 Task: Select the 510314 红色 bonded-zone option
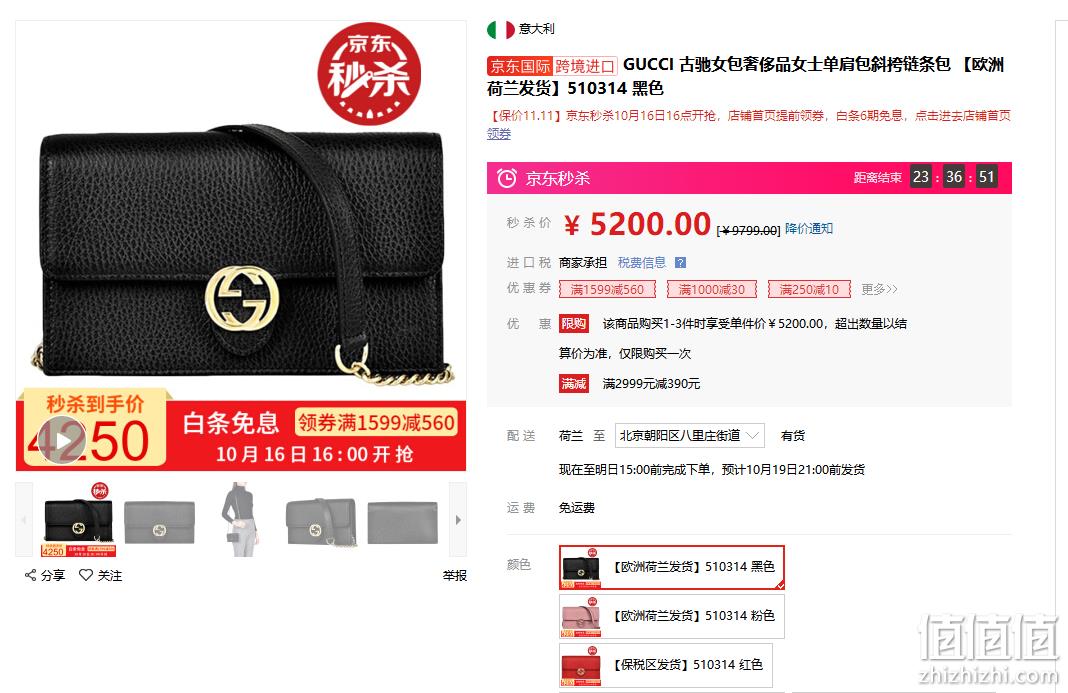click(x=666, y=665)
